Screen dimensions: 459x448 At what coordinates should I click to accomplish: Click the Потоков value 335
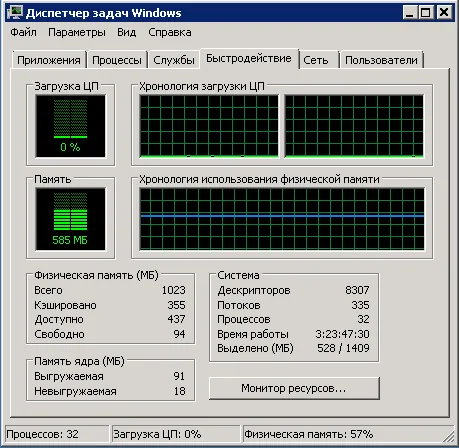[x=360, y=305]
